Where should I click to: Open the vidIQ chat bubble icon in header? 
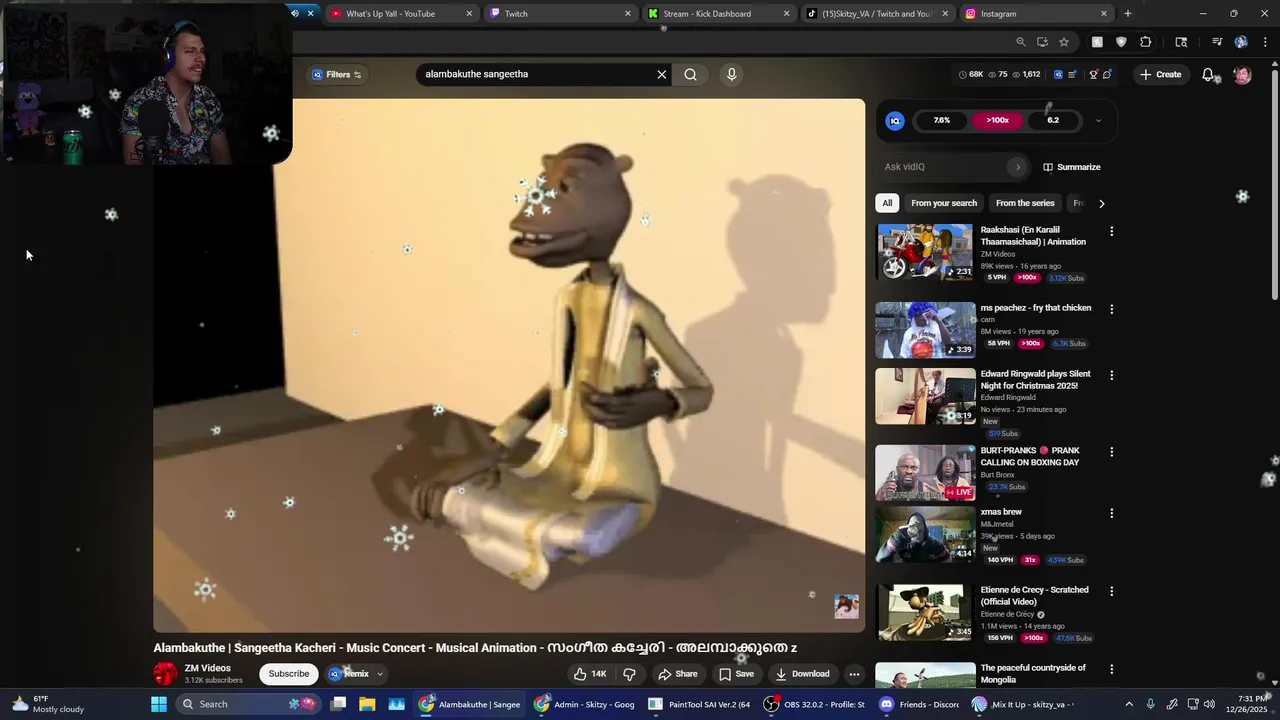[1107, 74]
